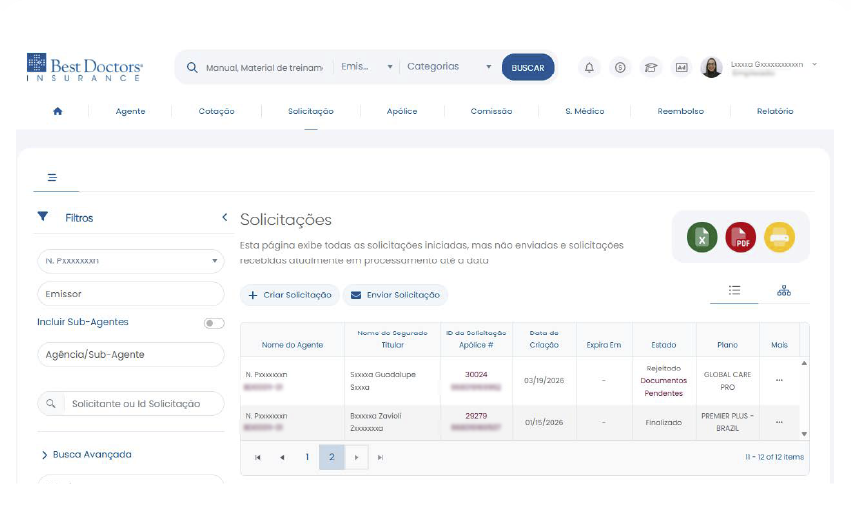Open the more options for request 29279
The width and height of the screenshot is (851, 519).
[779, 422]
